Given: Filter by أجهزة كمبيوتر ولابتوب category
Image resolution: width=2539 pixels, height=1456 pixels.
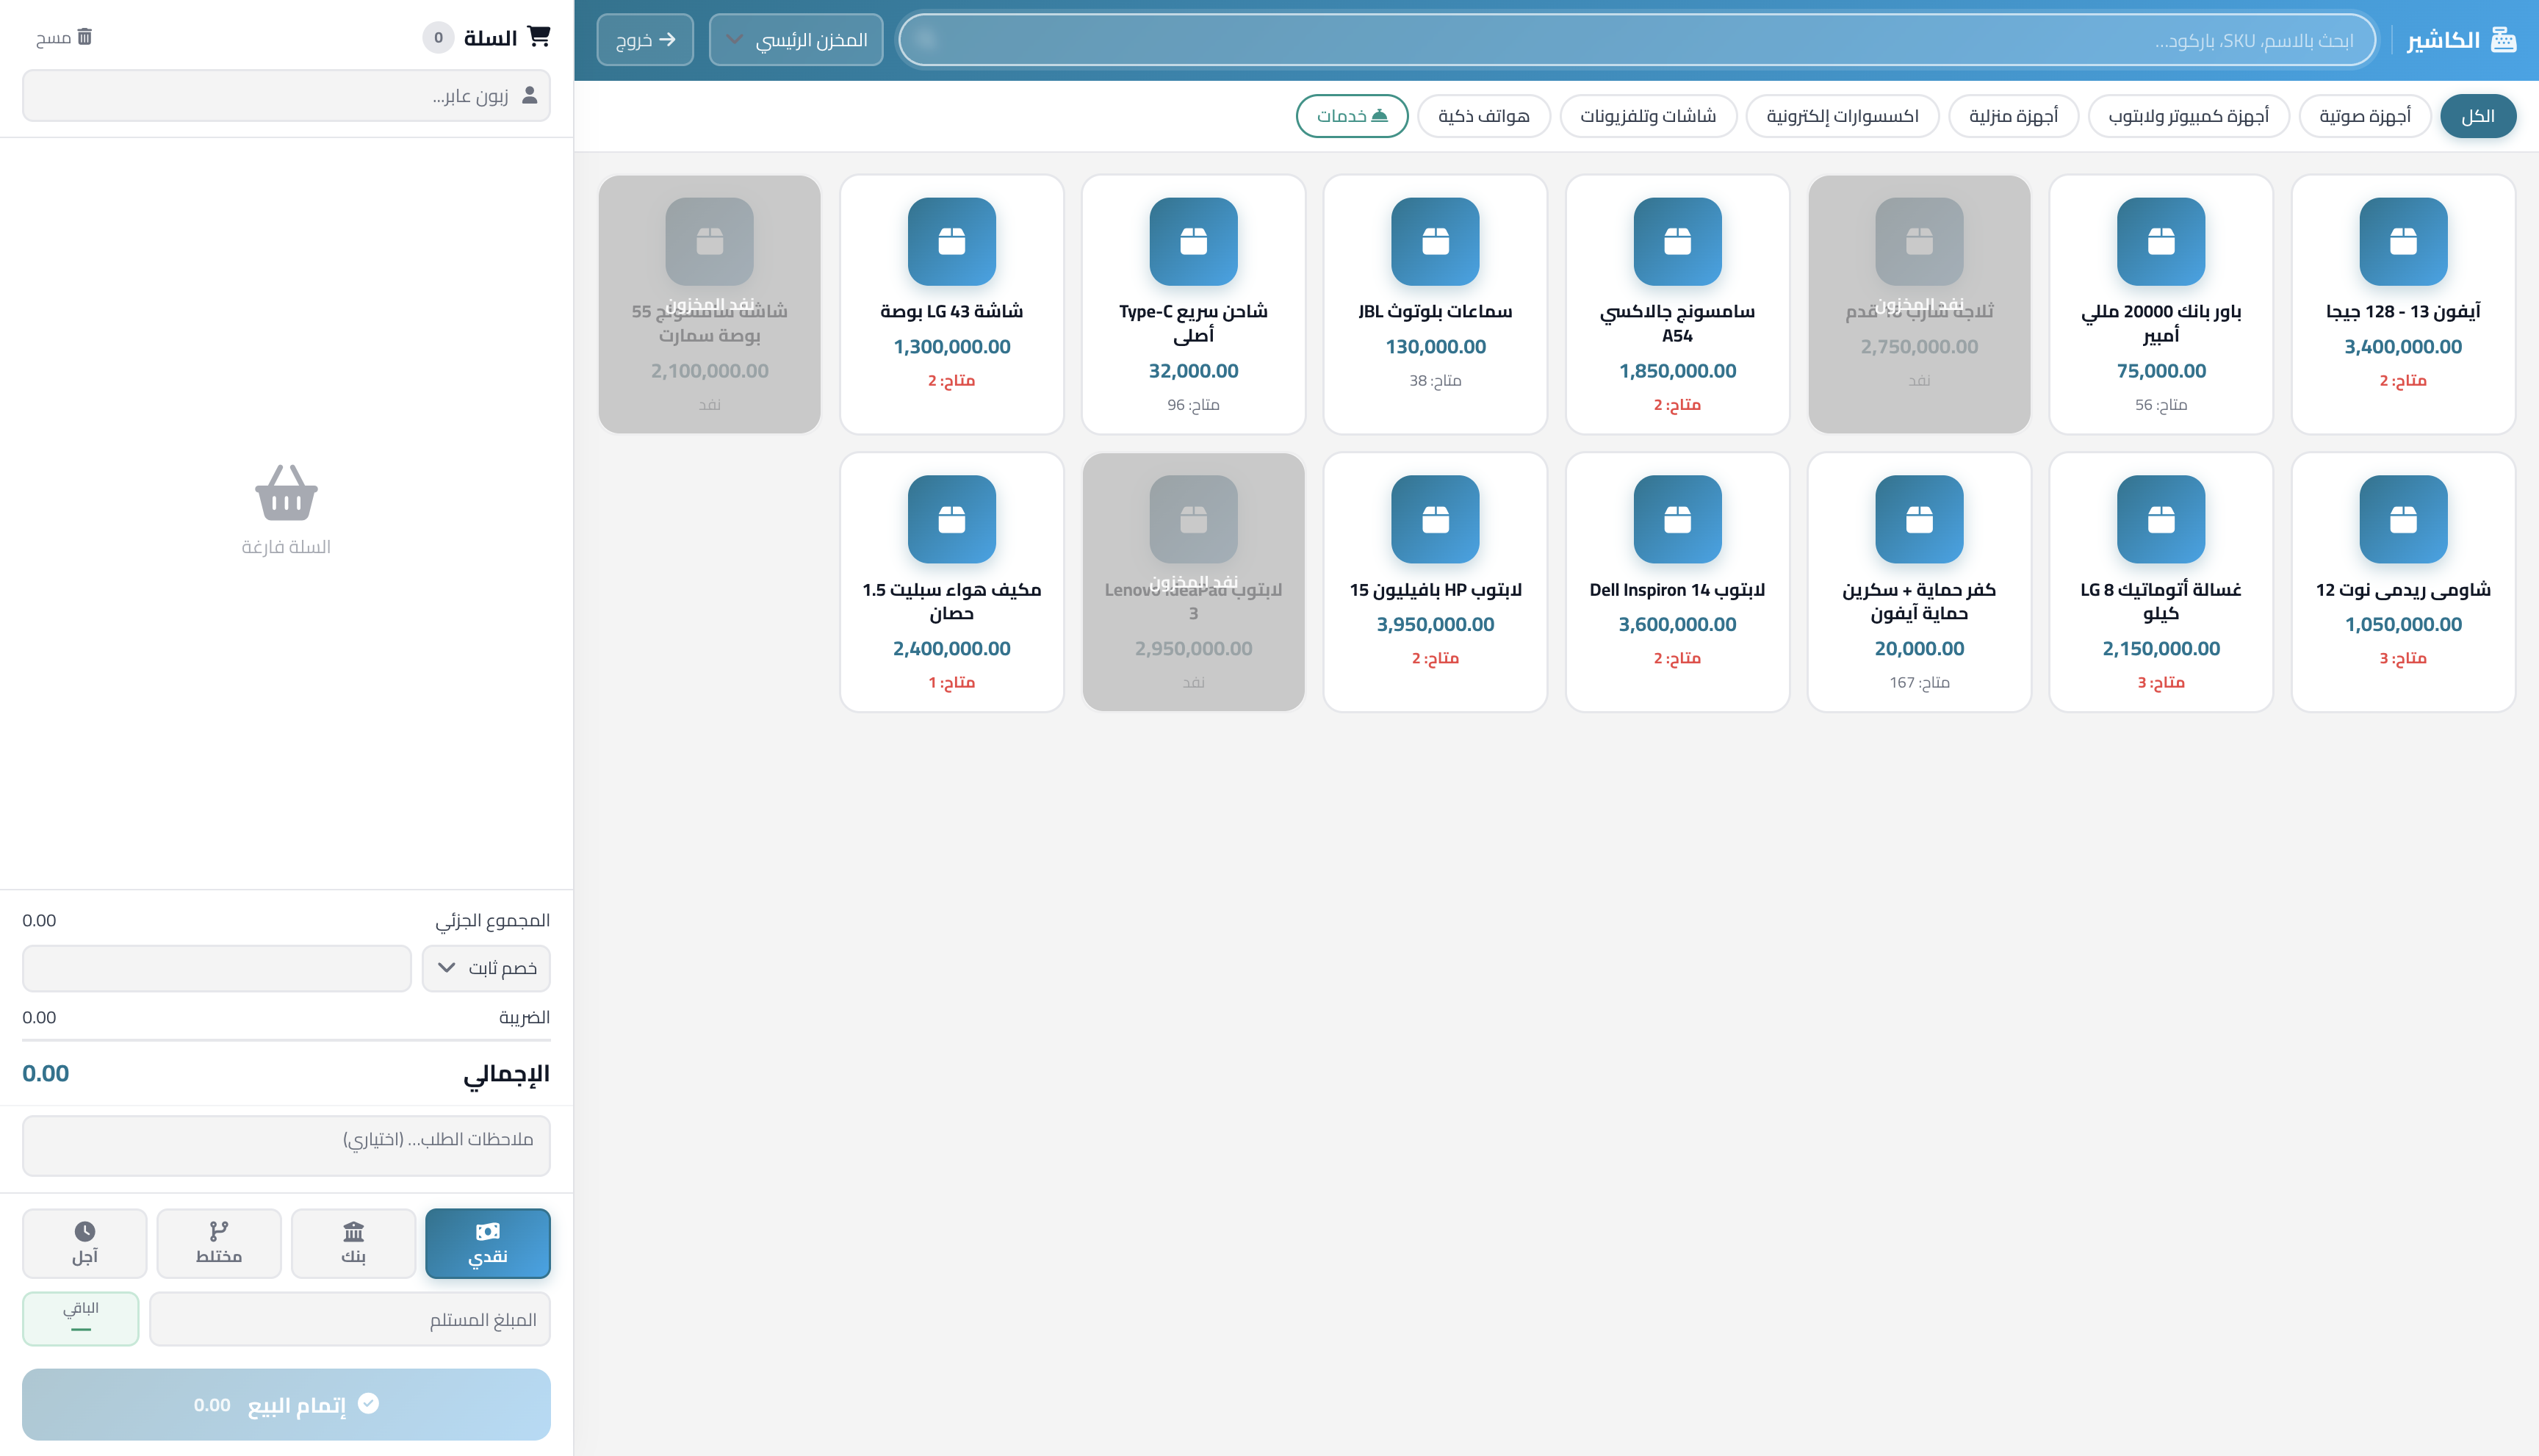Looking at the screenshot, I should [2188, 116].
